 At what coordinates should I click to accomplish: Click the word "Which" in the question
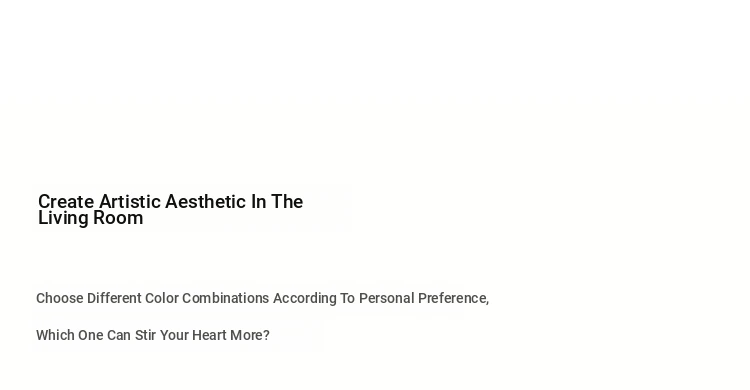point(55,335)
